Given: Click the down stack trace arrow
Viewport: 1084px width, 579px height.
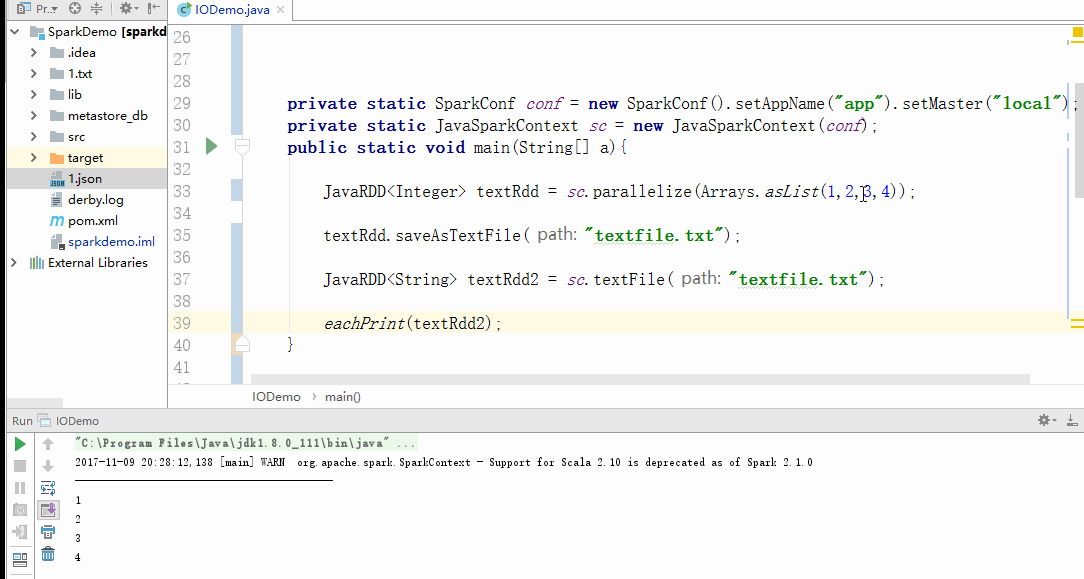Looking at the screenshot, I should [48, 466].
